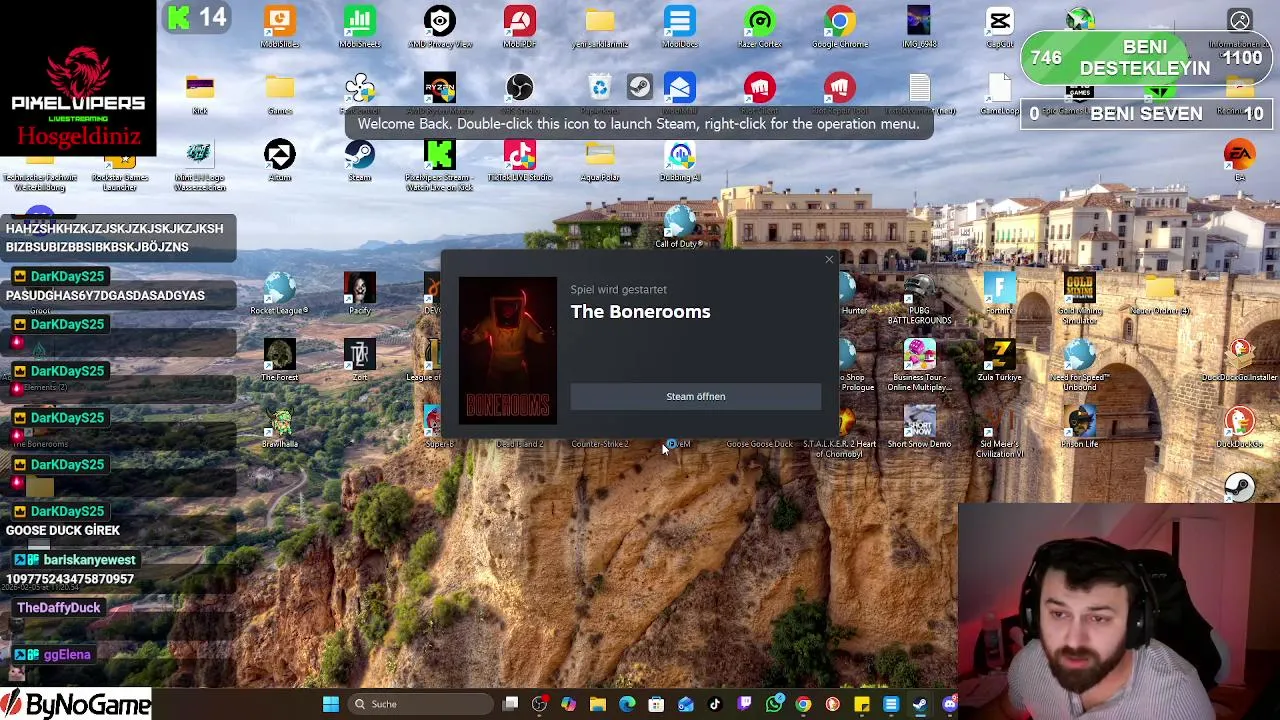Select the Zula Türkiye shortcut
The width and height of the screenshot is (1280, 720).
pyautogui.click(x=999, y=361)
